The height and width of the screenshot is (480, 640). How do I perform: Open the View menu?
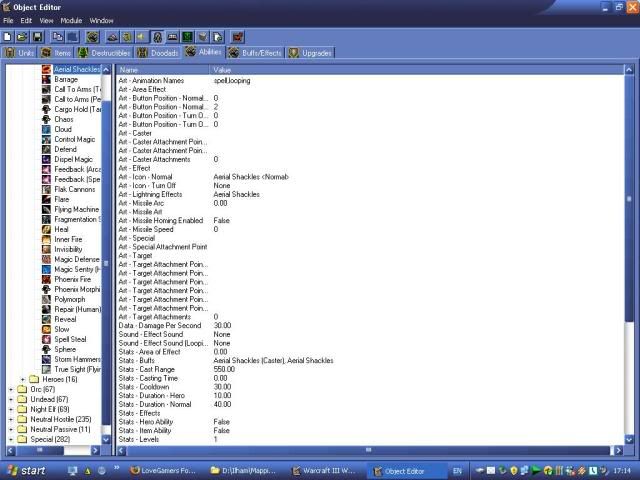coord(46,20)
